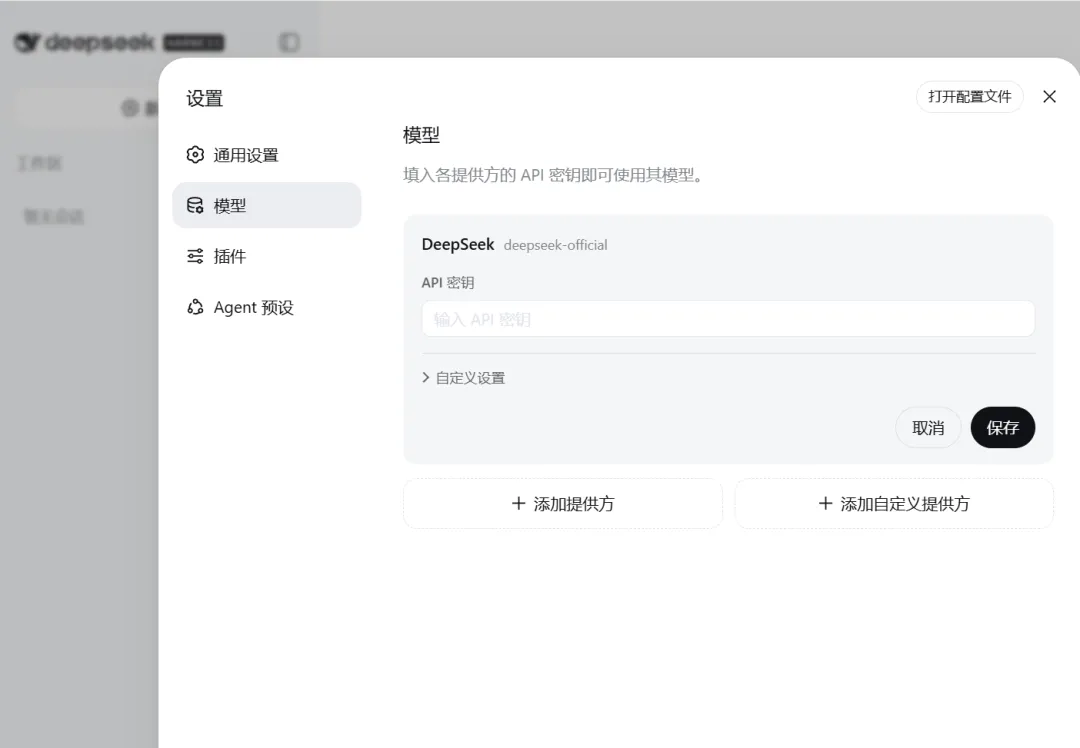Click 添加提供方 button
This screenshot has height=748, width=1080.
[x=563, y=503]
